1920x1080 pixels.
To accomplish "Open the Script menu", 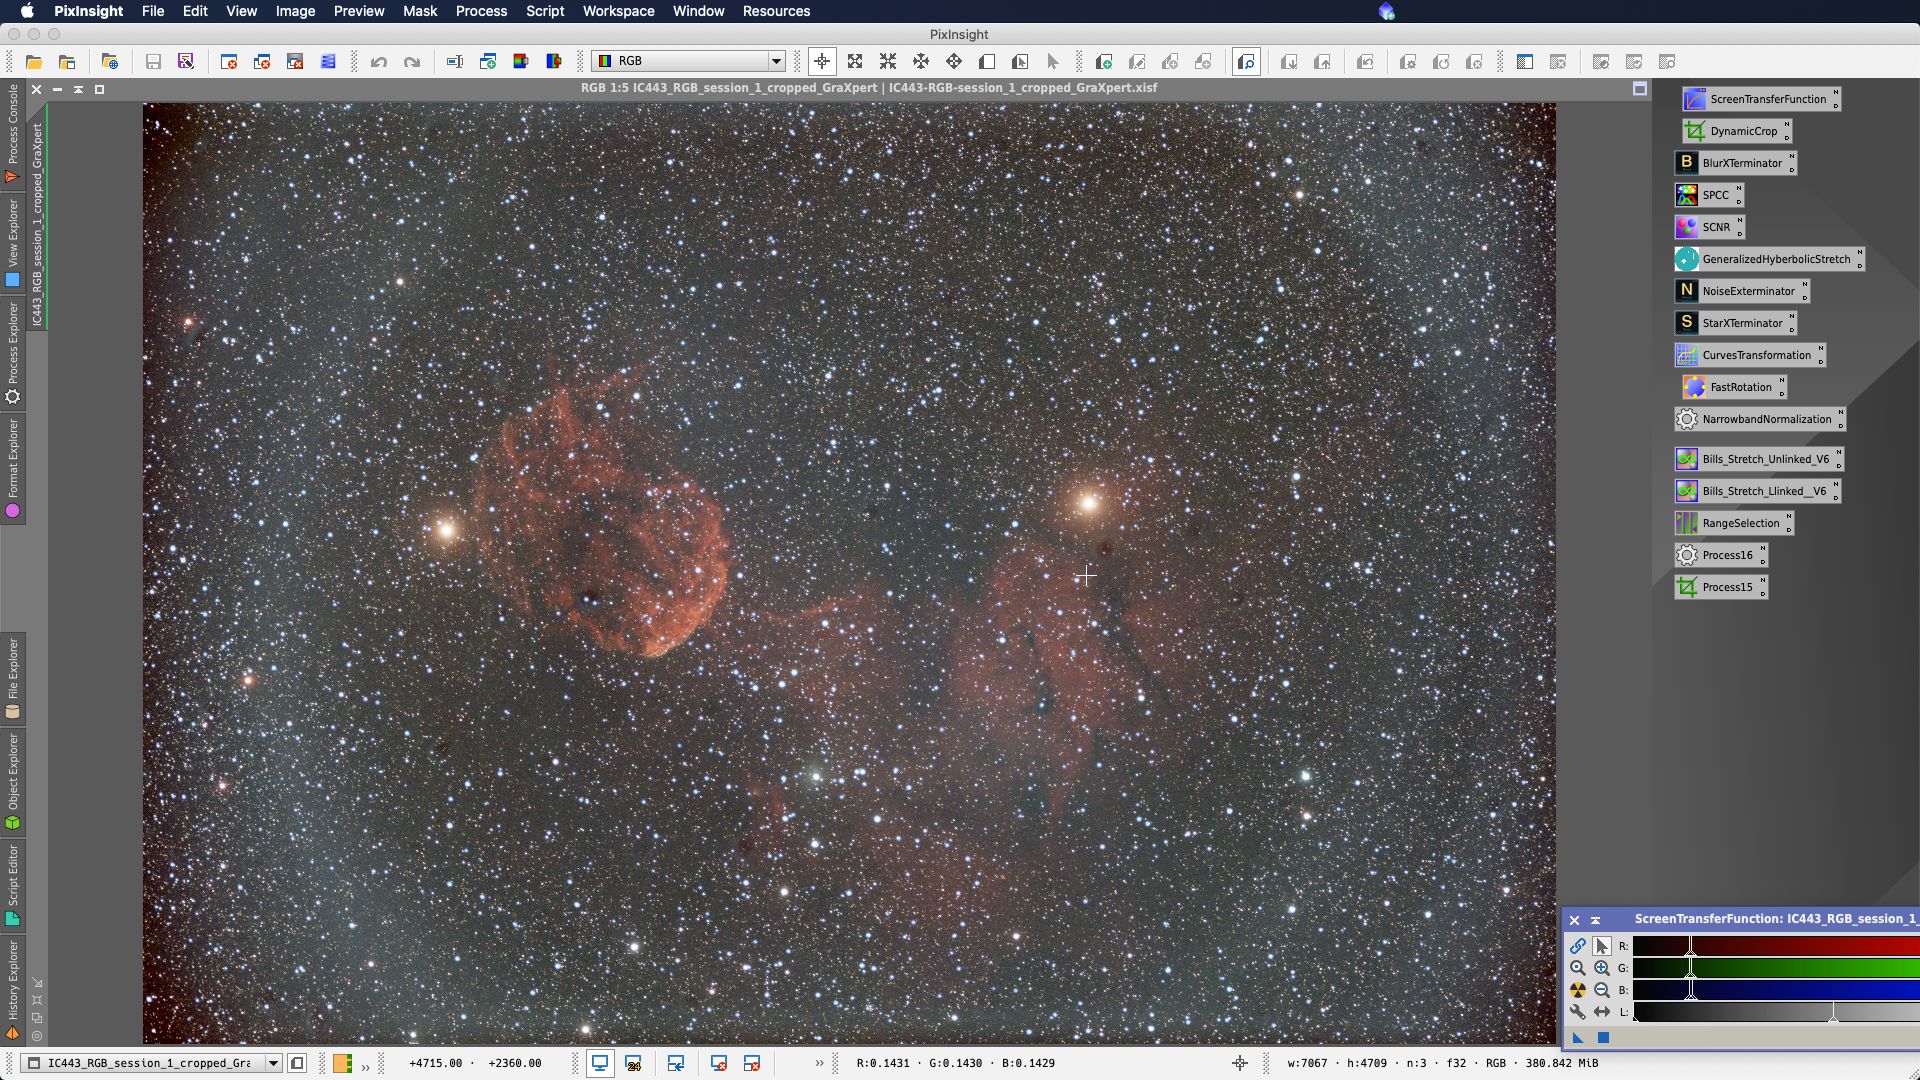I will pyautogui.click(x=545, y=11).
